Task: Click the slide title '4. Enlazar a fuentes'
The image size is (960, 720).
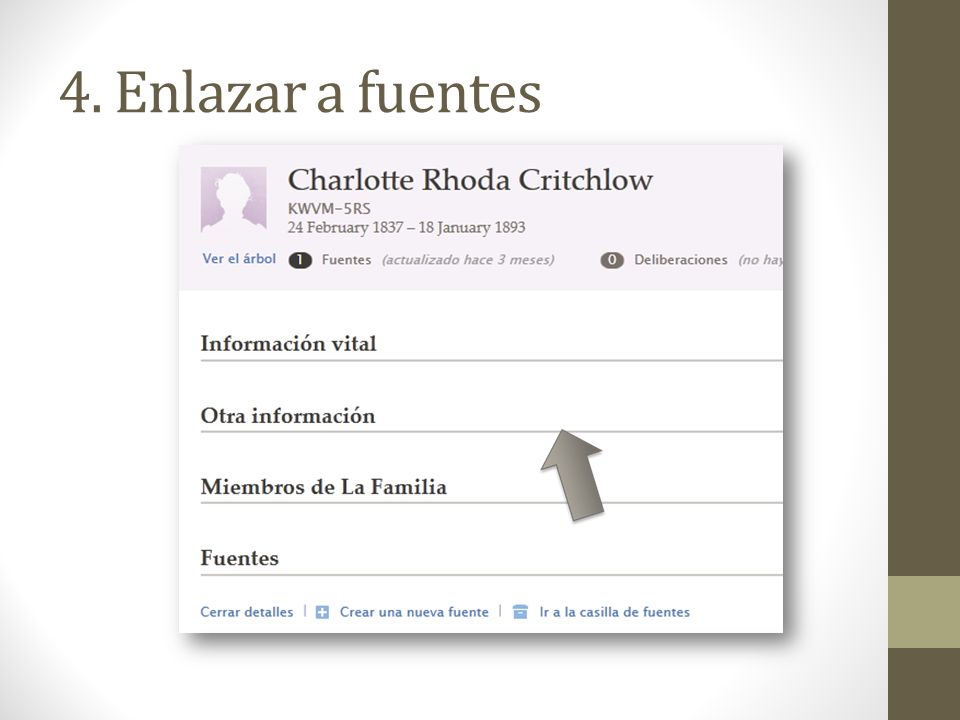Action: pyautogui.click(x=301, y=92)
